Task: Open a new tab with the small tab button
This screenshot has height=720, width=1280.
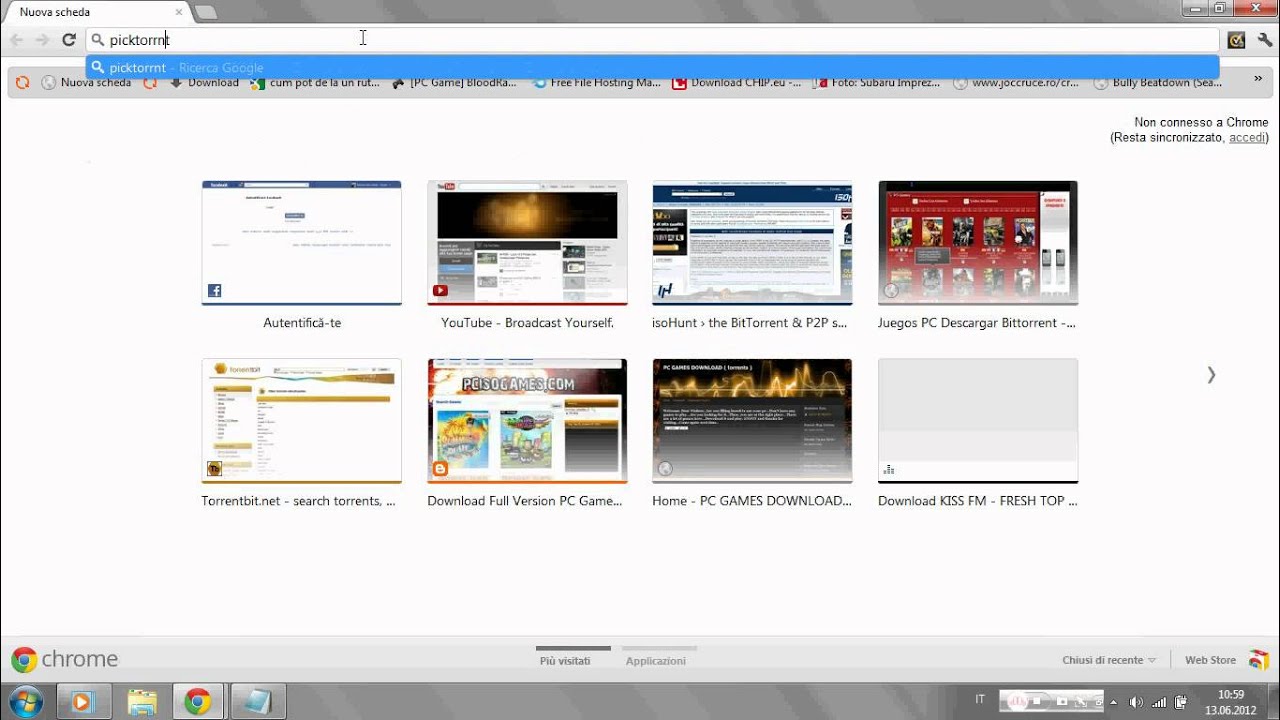Action: click(x=205, y=12)
